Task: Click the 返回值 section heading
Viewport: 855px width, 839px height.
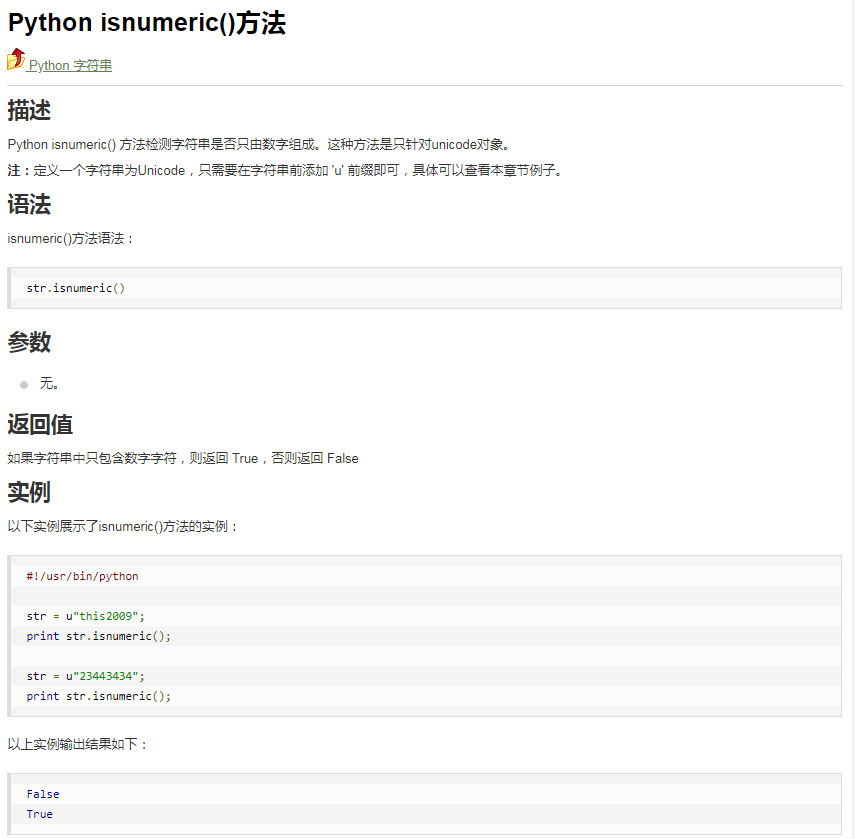Action: tap(40, 425)
